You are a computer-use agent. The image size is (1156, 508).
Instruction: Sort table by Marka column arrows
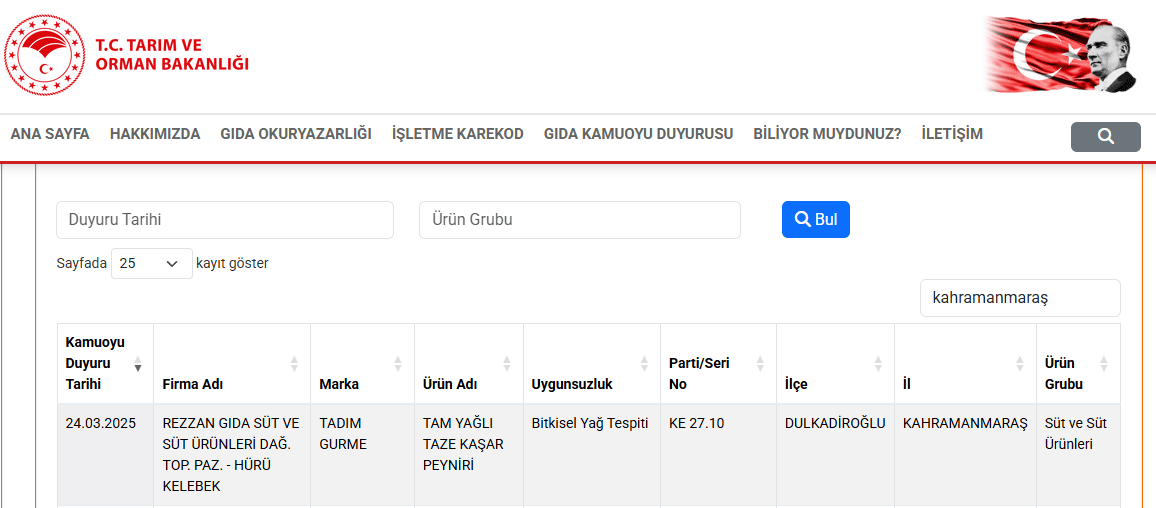click(398, 364)
